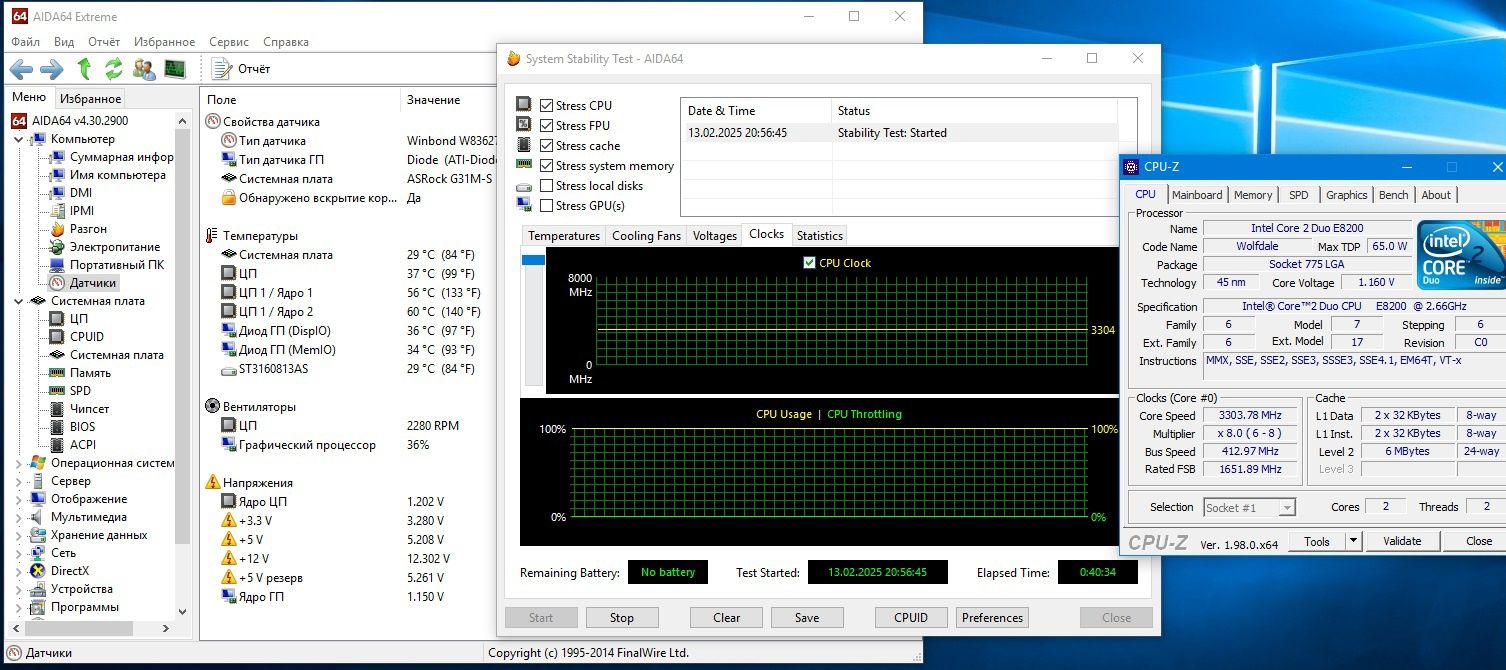1506x670 pixels.
Task: Click the forward arrow in the AIDA64 toolbar
Action: pos(52,69)
